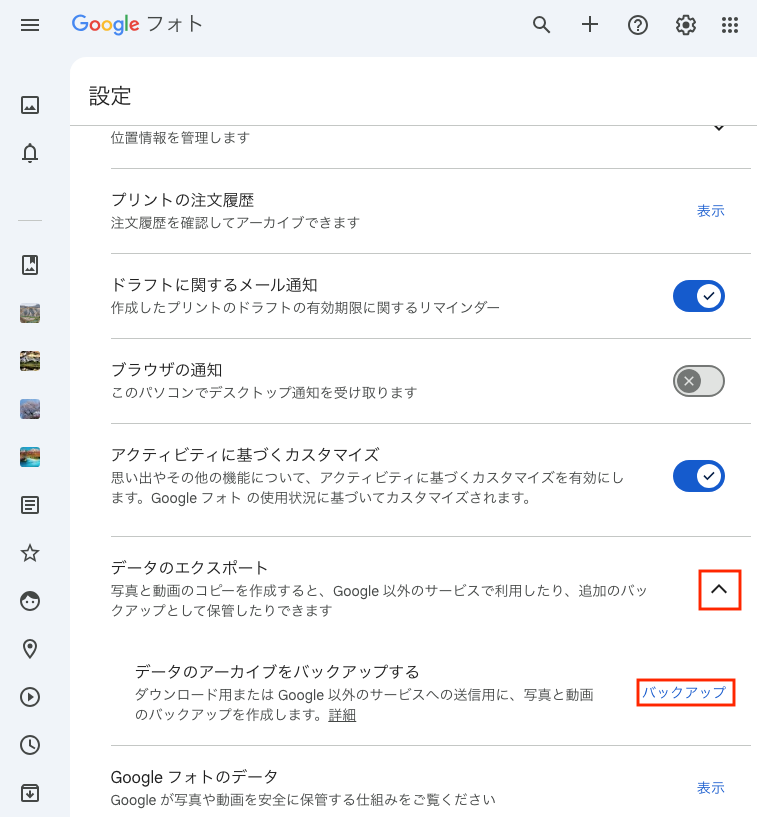This screenshot has width=757, height=817.
Task: Expand the 位置情報 section chevron
Action: tap(719, 128)
